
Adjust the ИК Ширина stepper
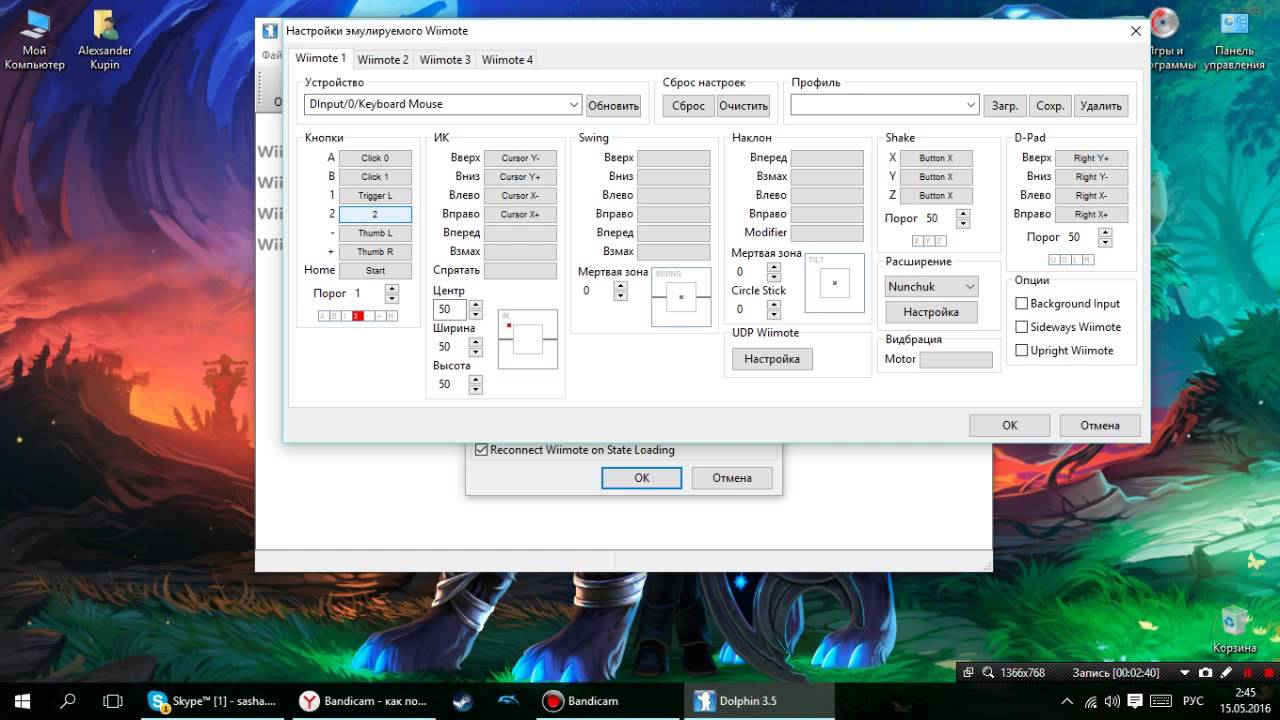click(475, 347)
